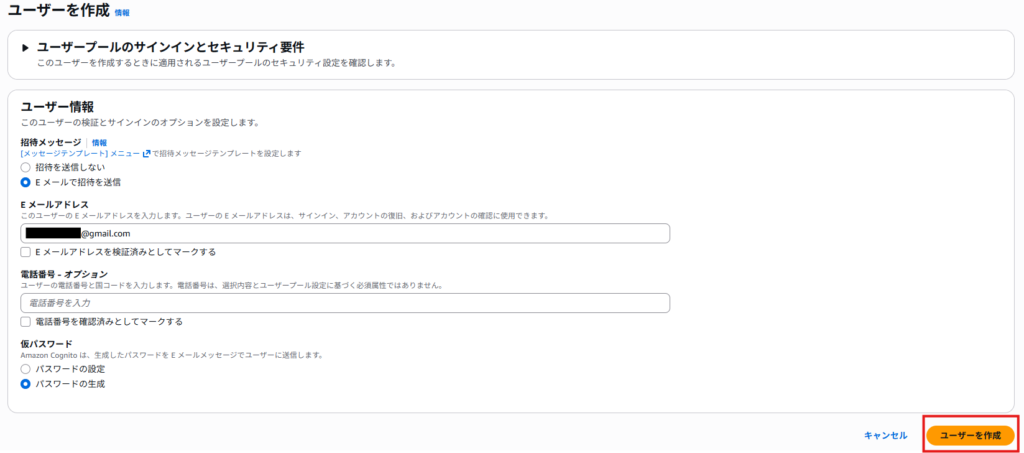The width and height of the screenshot is (1024, 453).
Task: Open 情報 link beside the ユーザーを作成 title
Action: tap(122, 13)
